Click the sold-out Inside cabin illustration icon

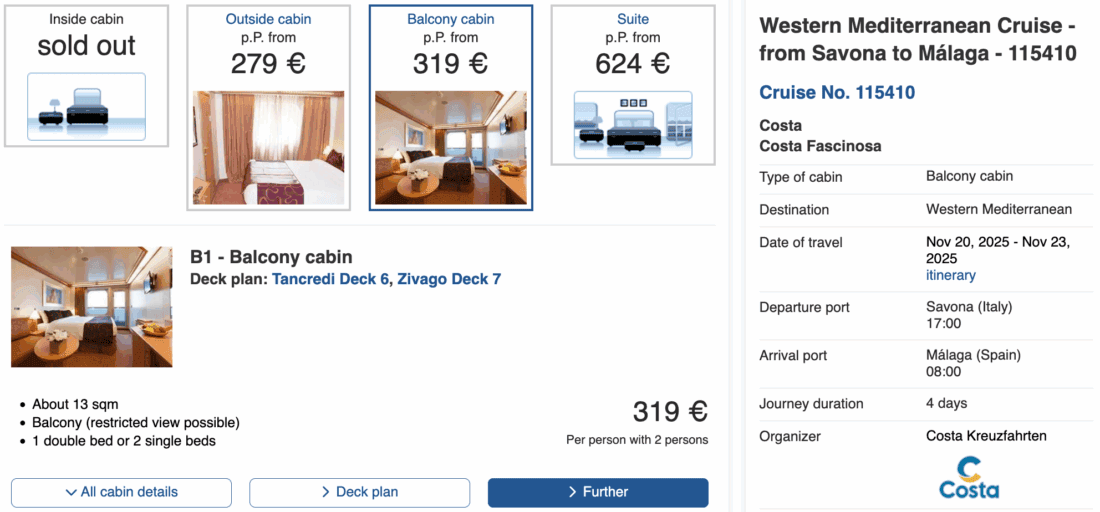(86, 106)
